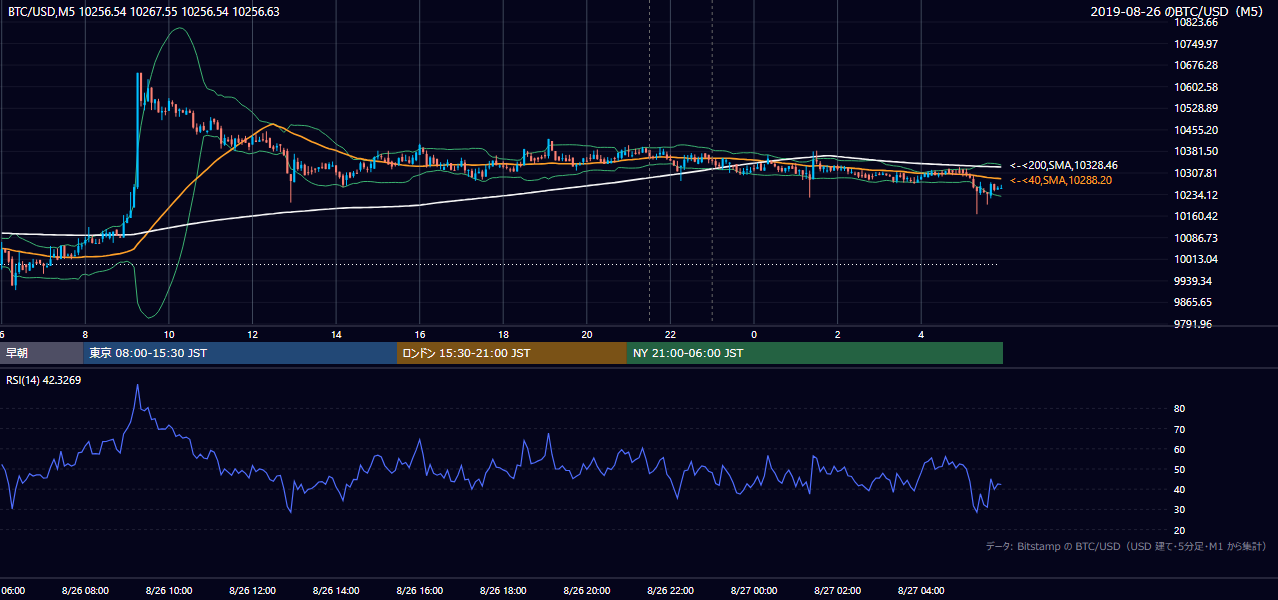Click the ロンドン 15:30-21:00 JST session bar
Image resolution: width=1278 pixels, height=600 pixels.
click(x=512, y=353)
